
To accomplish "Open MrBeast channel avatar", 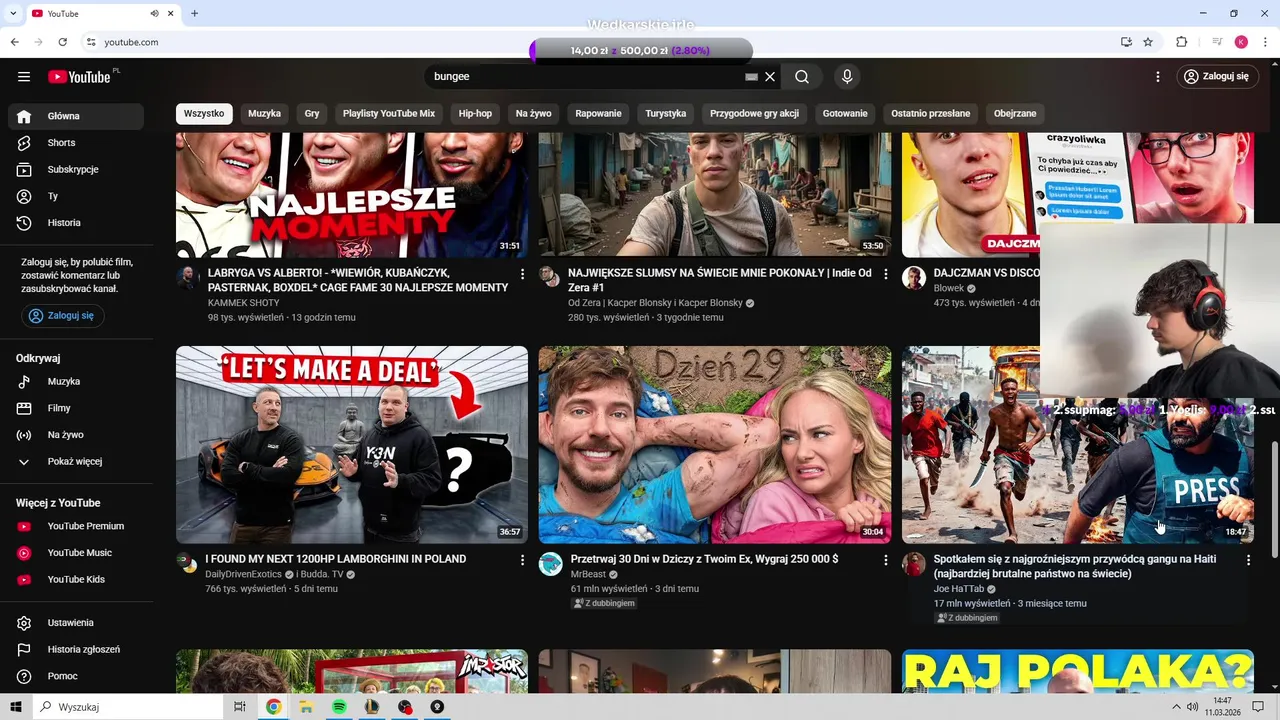I will (x=551, y=564).
